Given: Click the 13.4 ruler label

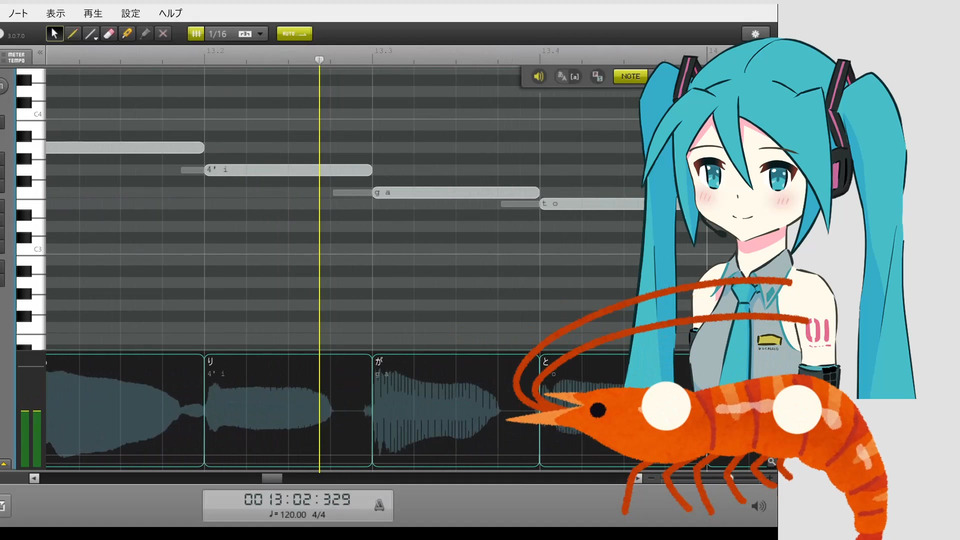Looking at the screenshot, I should [550, 51].
